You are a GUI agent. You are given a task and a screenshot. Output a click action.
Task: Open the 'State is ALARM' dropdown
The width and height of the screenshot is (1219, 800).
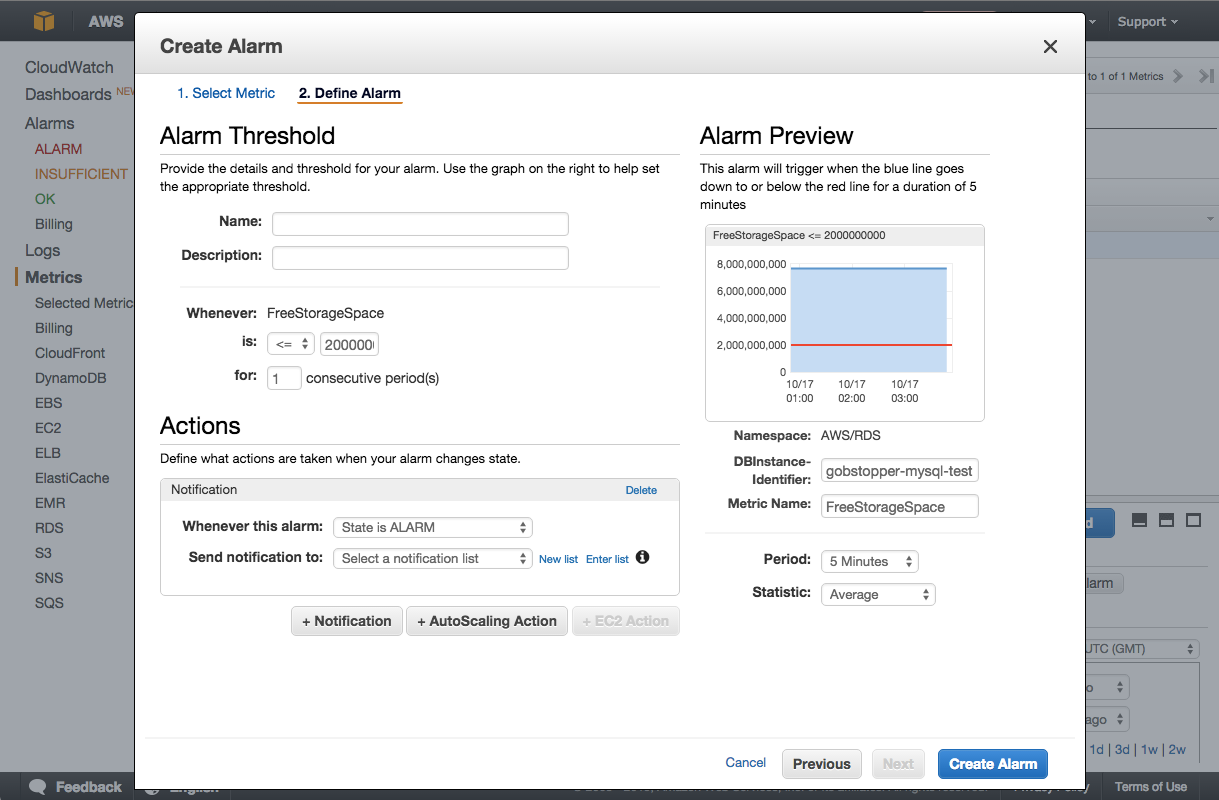(432, 527)
